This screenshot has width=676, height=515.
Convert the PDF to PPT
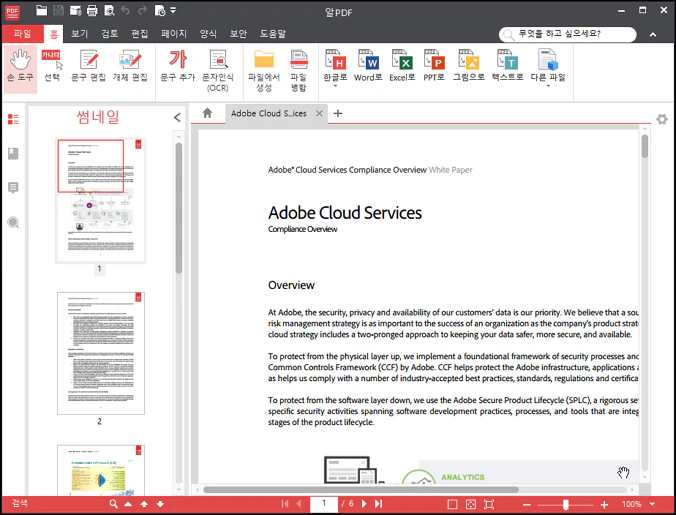click(x=434, y=66)
